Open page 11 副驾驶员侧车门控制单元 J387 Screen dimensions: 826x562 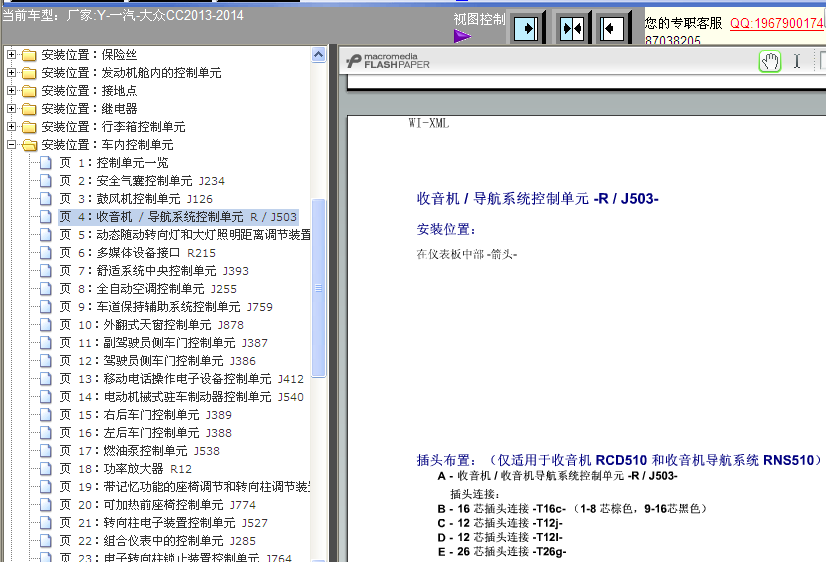coord(163,342)
